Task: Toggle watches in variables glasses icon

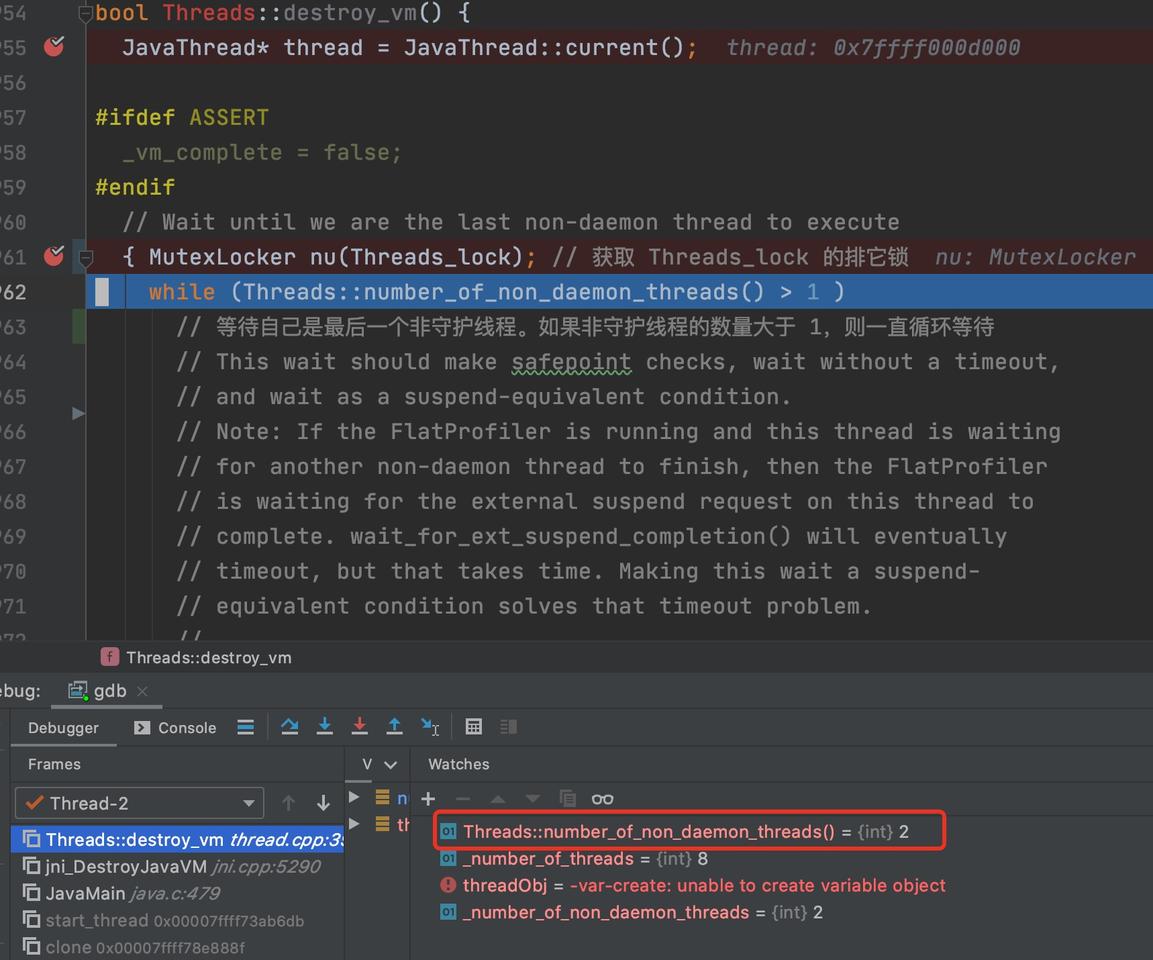Action: click(x=602, y=799)
